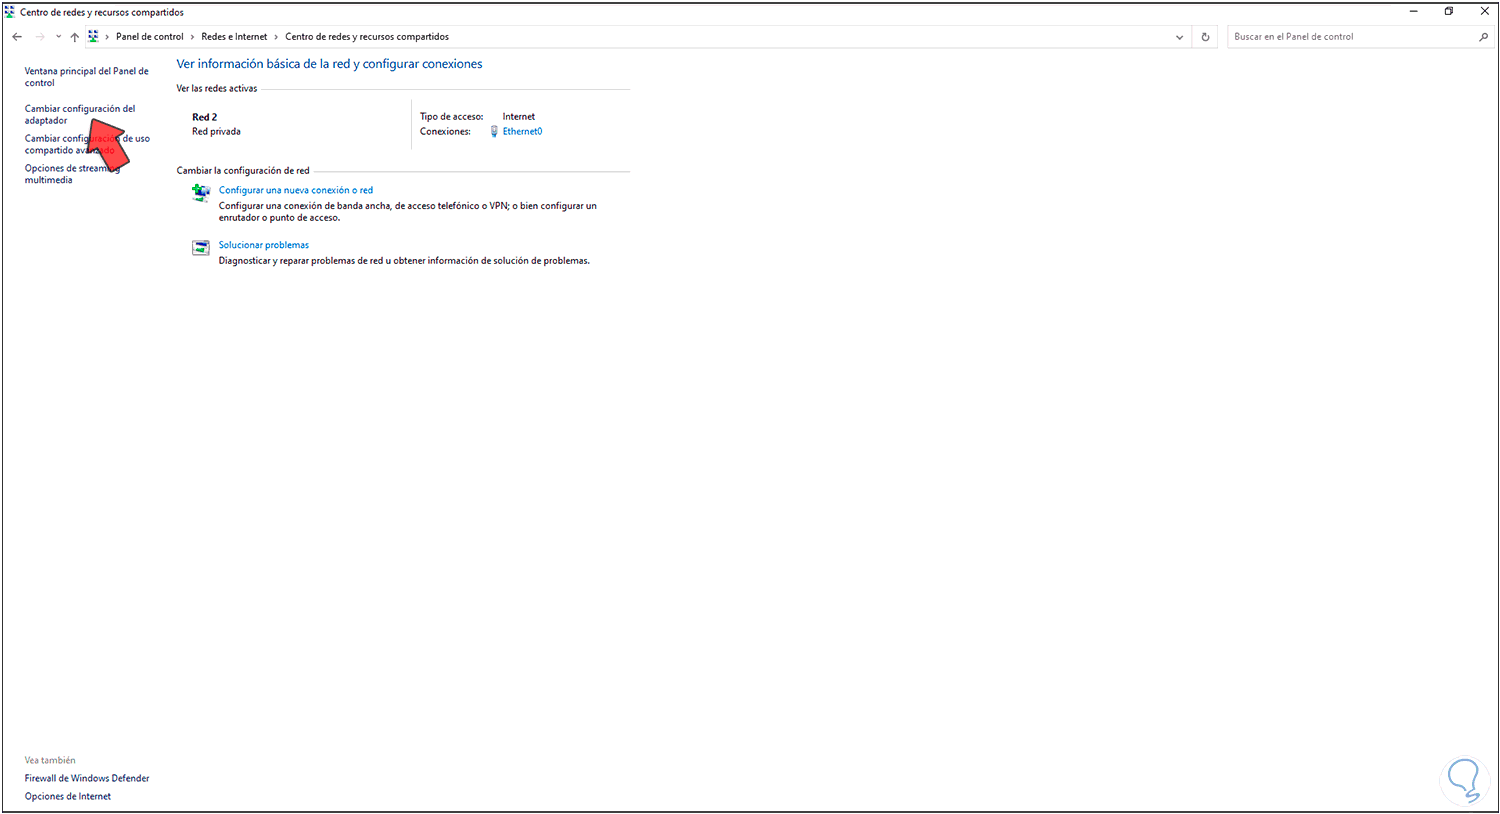Image resolution: width=1500 pixels, height=814 pixels.
Task: Click the Red privada text
Action: (216, 131)
